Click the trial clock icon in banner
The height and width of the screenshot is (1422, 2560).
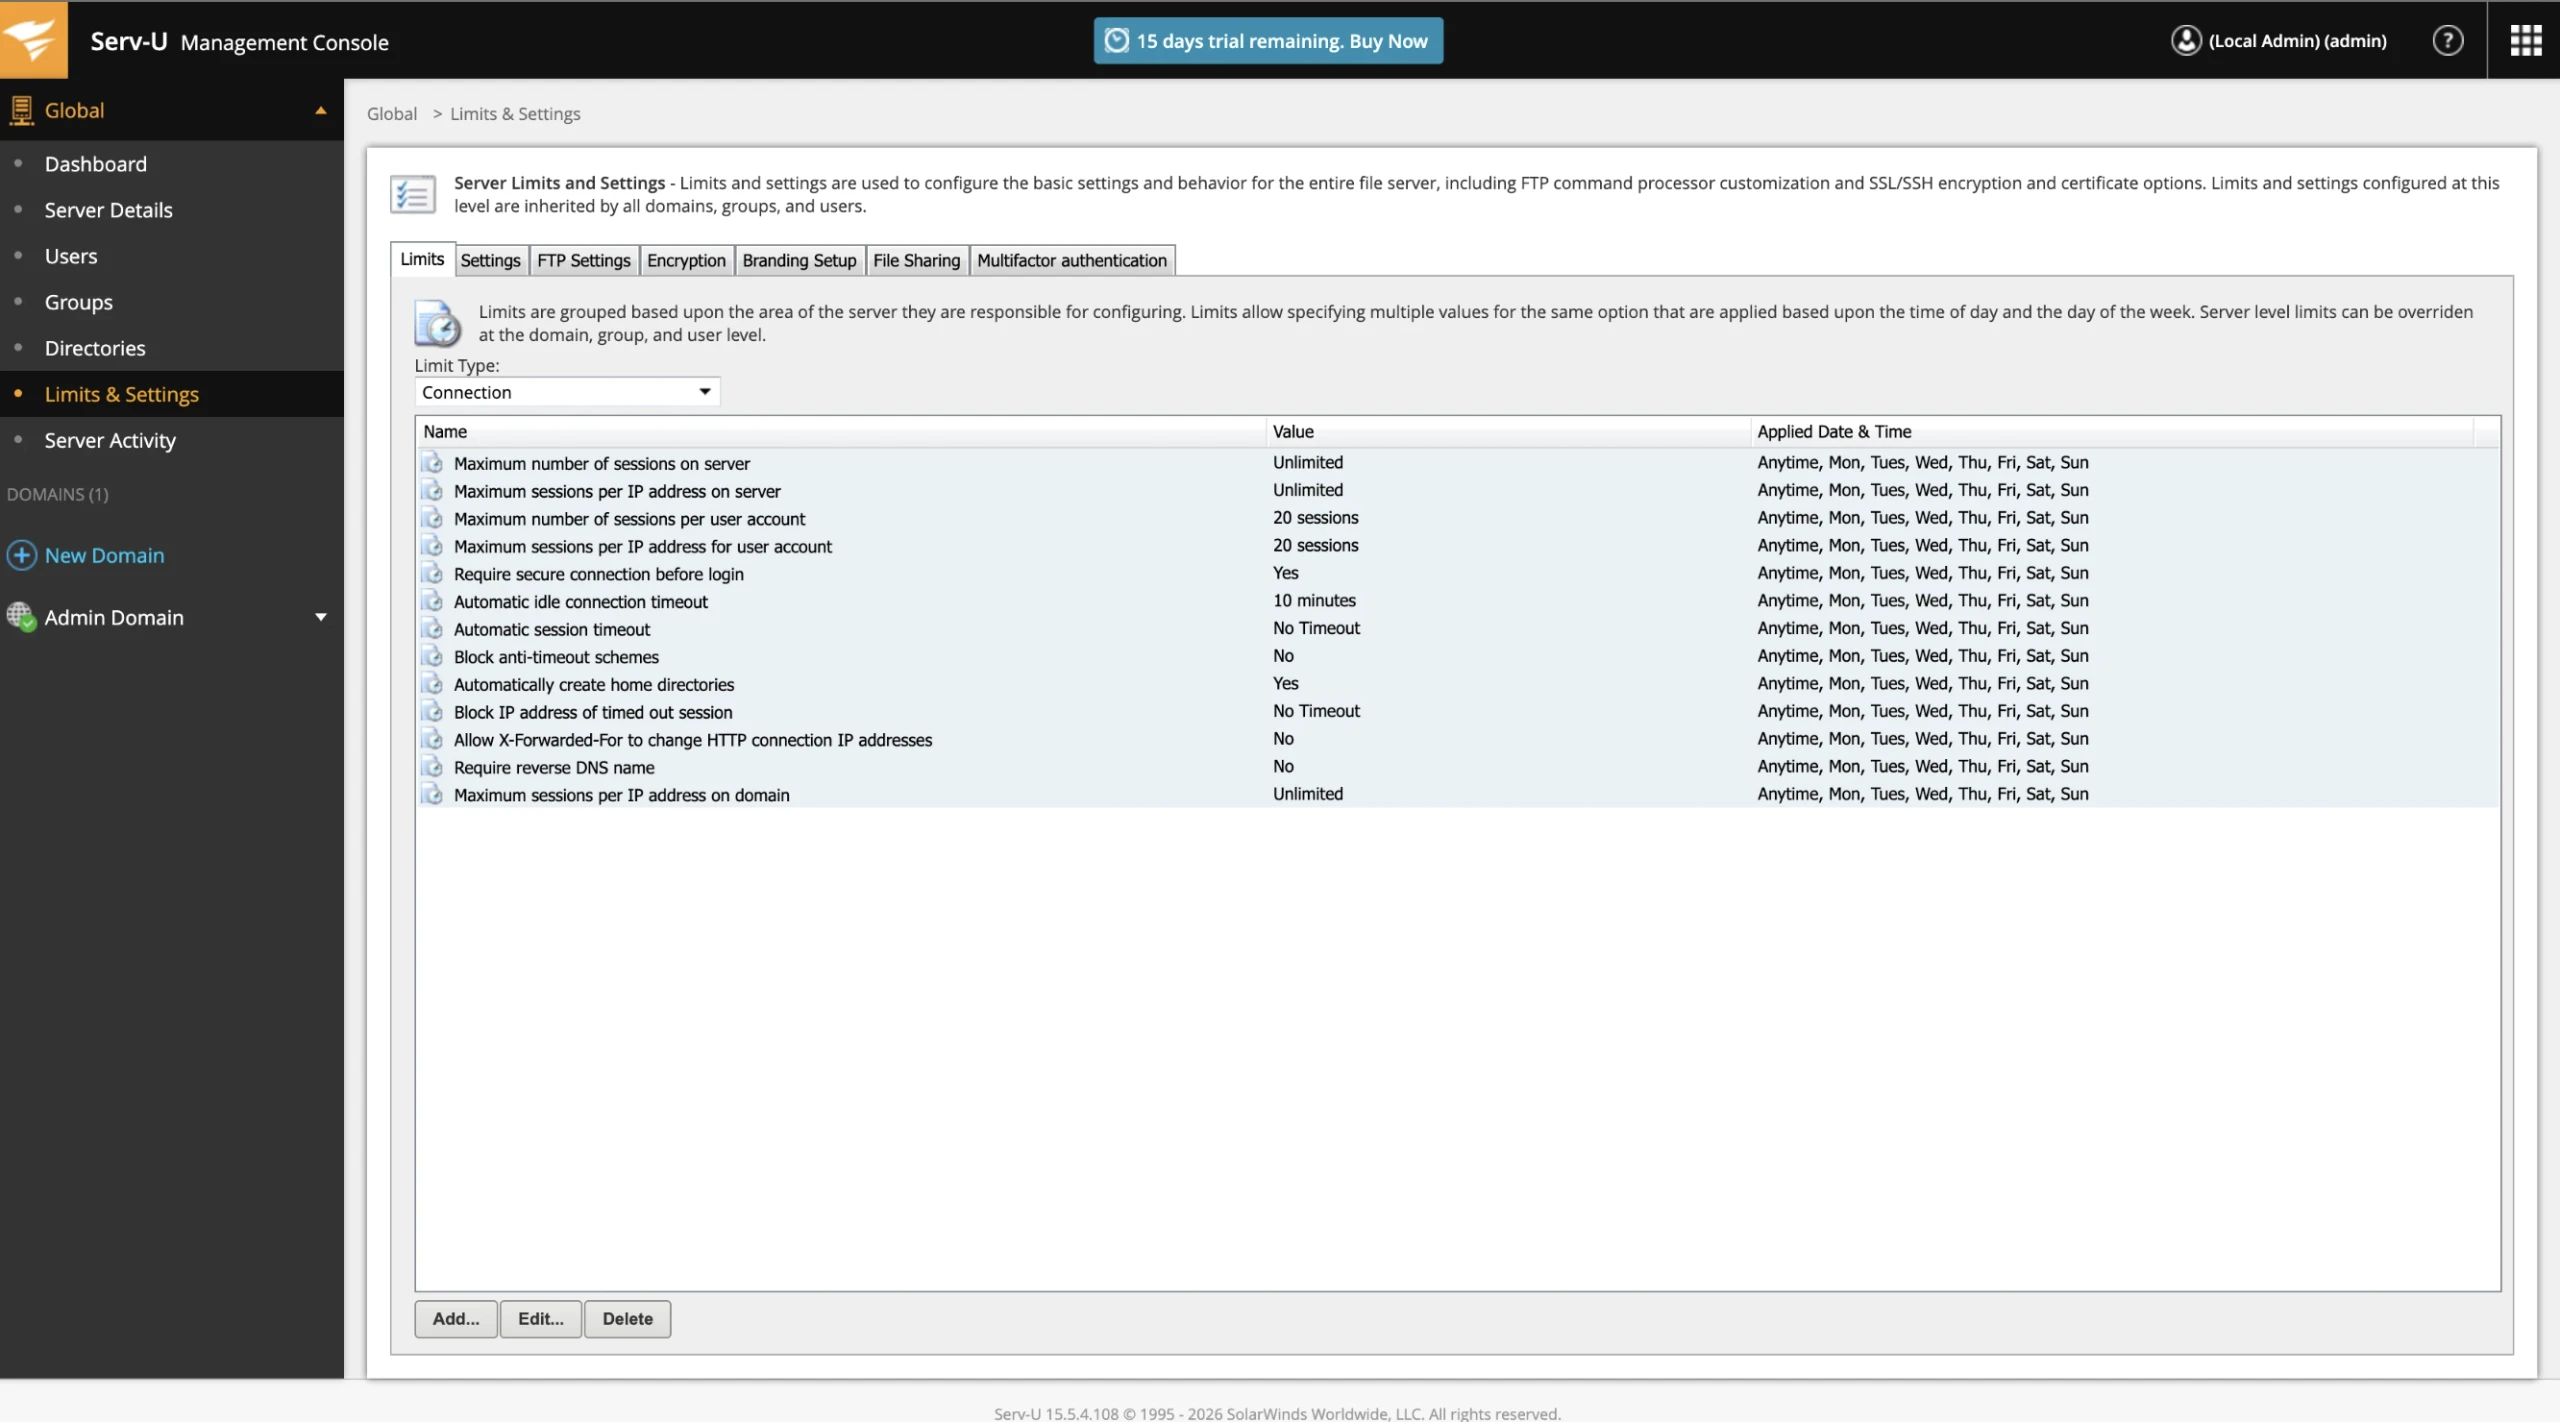click(1116, 40)
